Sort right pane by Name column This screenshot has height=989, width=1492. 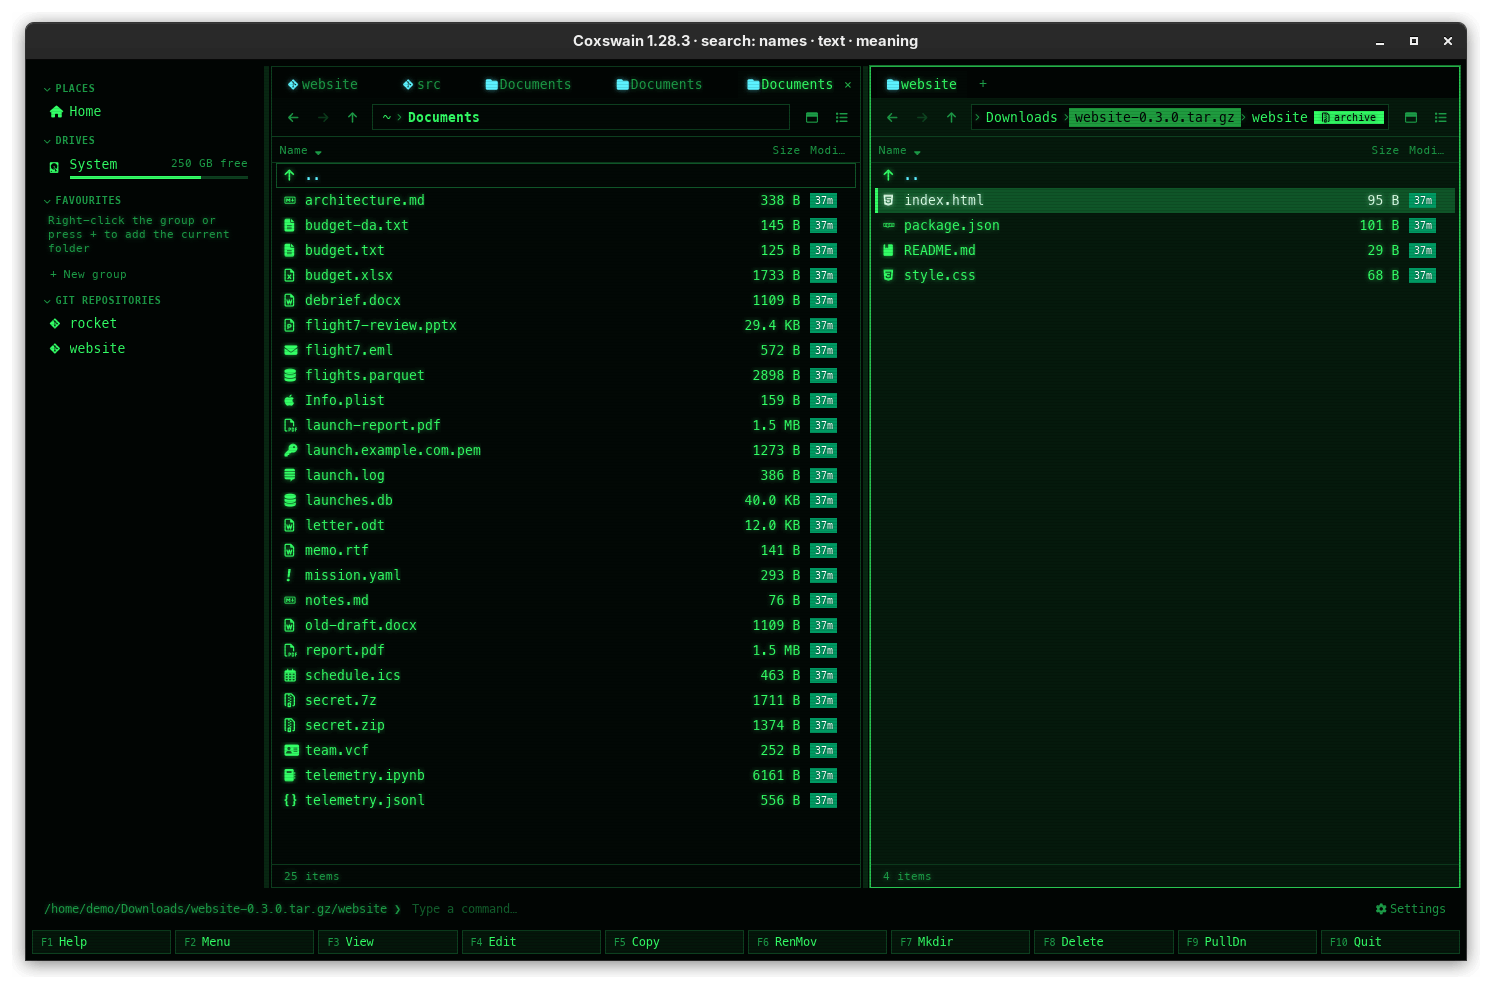pyautogui.click(x=899, y=151)
